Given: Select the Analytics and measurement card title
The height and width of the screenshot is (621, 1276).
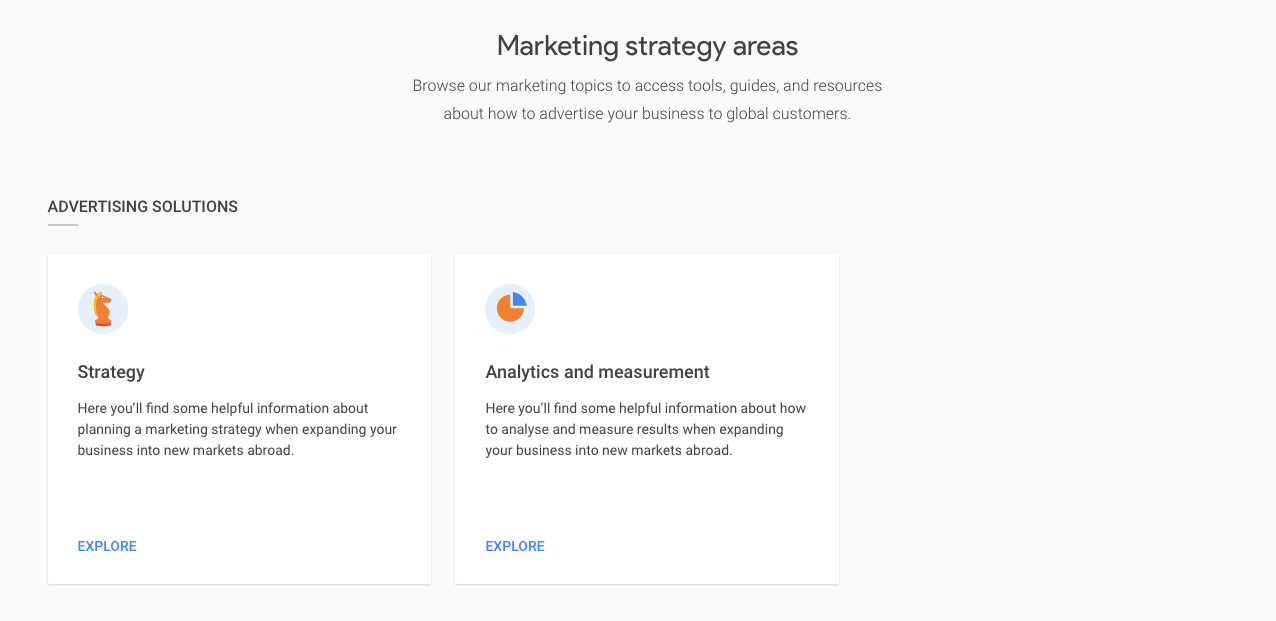Looking at the screenshot, I should [597, 372].
